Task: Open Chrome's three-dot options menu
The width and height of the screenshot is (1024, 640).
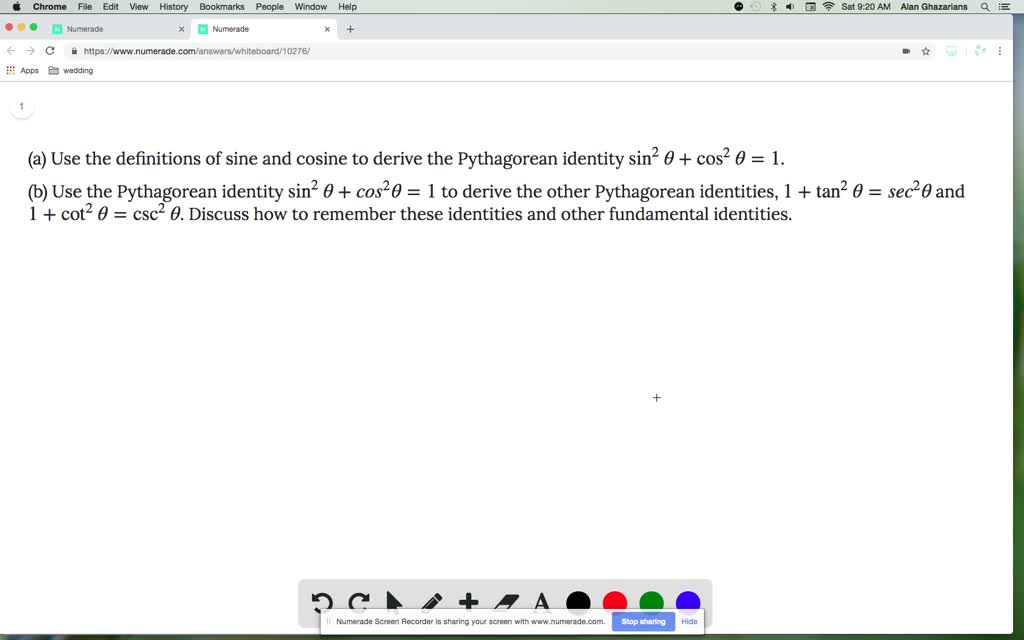Action: [x=1000, y=50]
